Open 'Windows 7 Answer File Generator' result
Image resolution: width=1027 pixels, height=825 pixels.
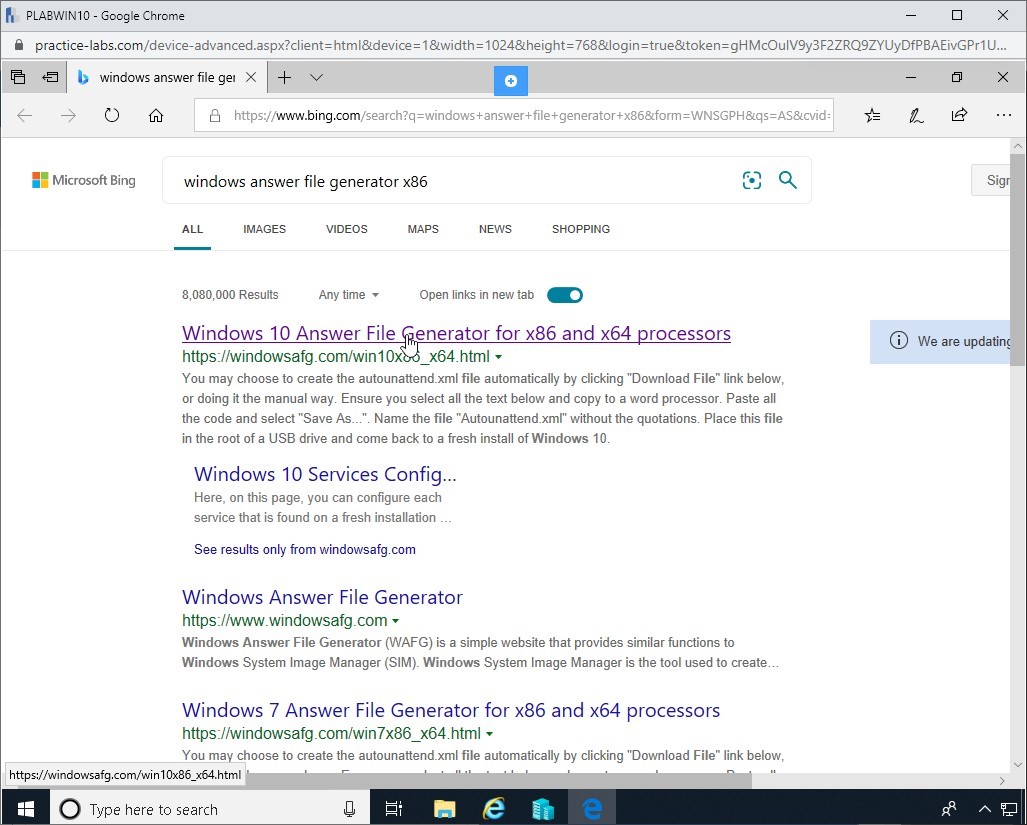pos(451,710)
